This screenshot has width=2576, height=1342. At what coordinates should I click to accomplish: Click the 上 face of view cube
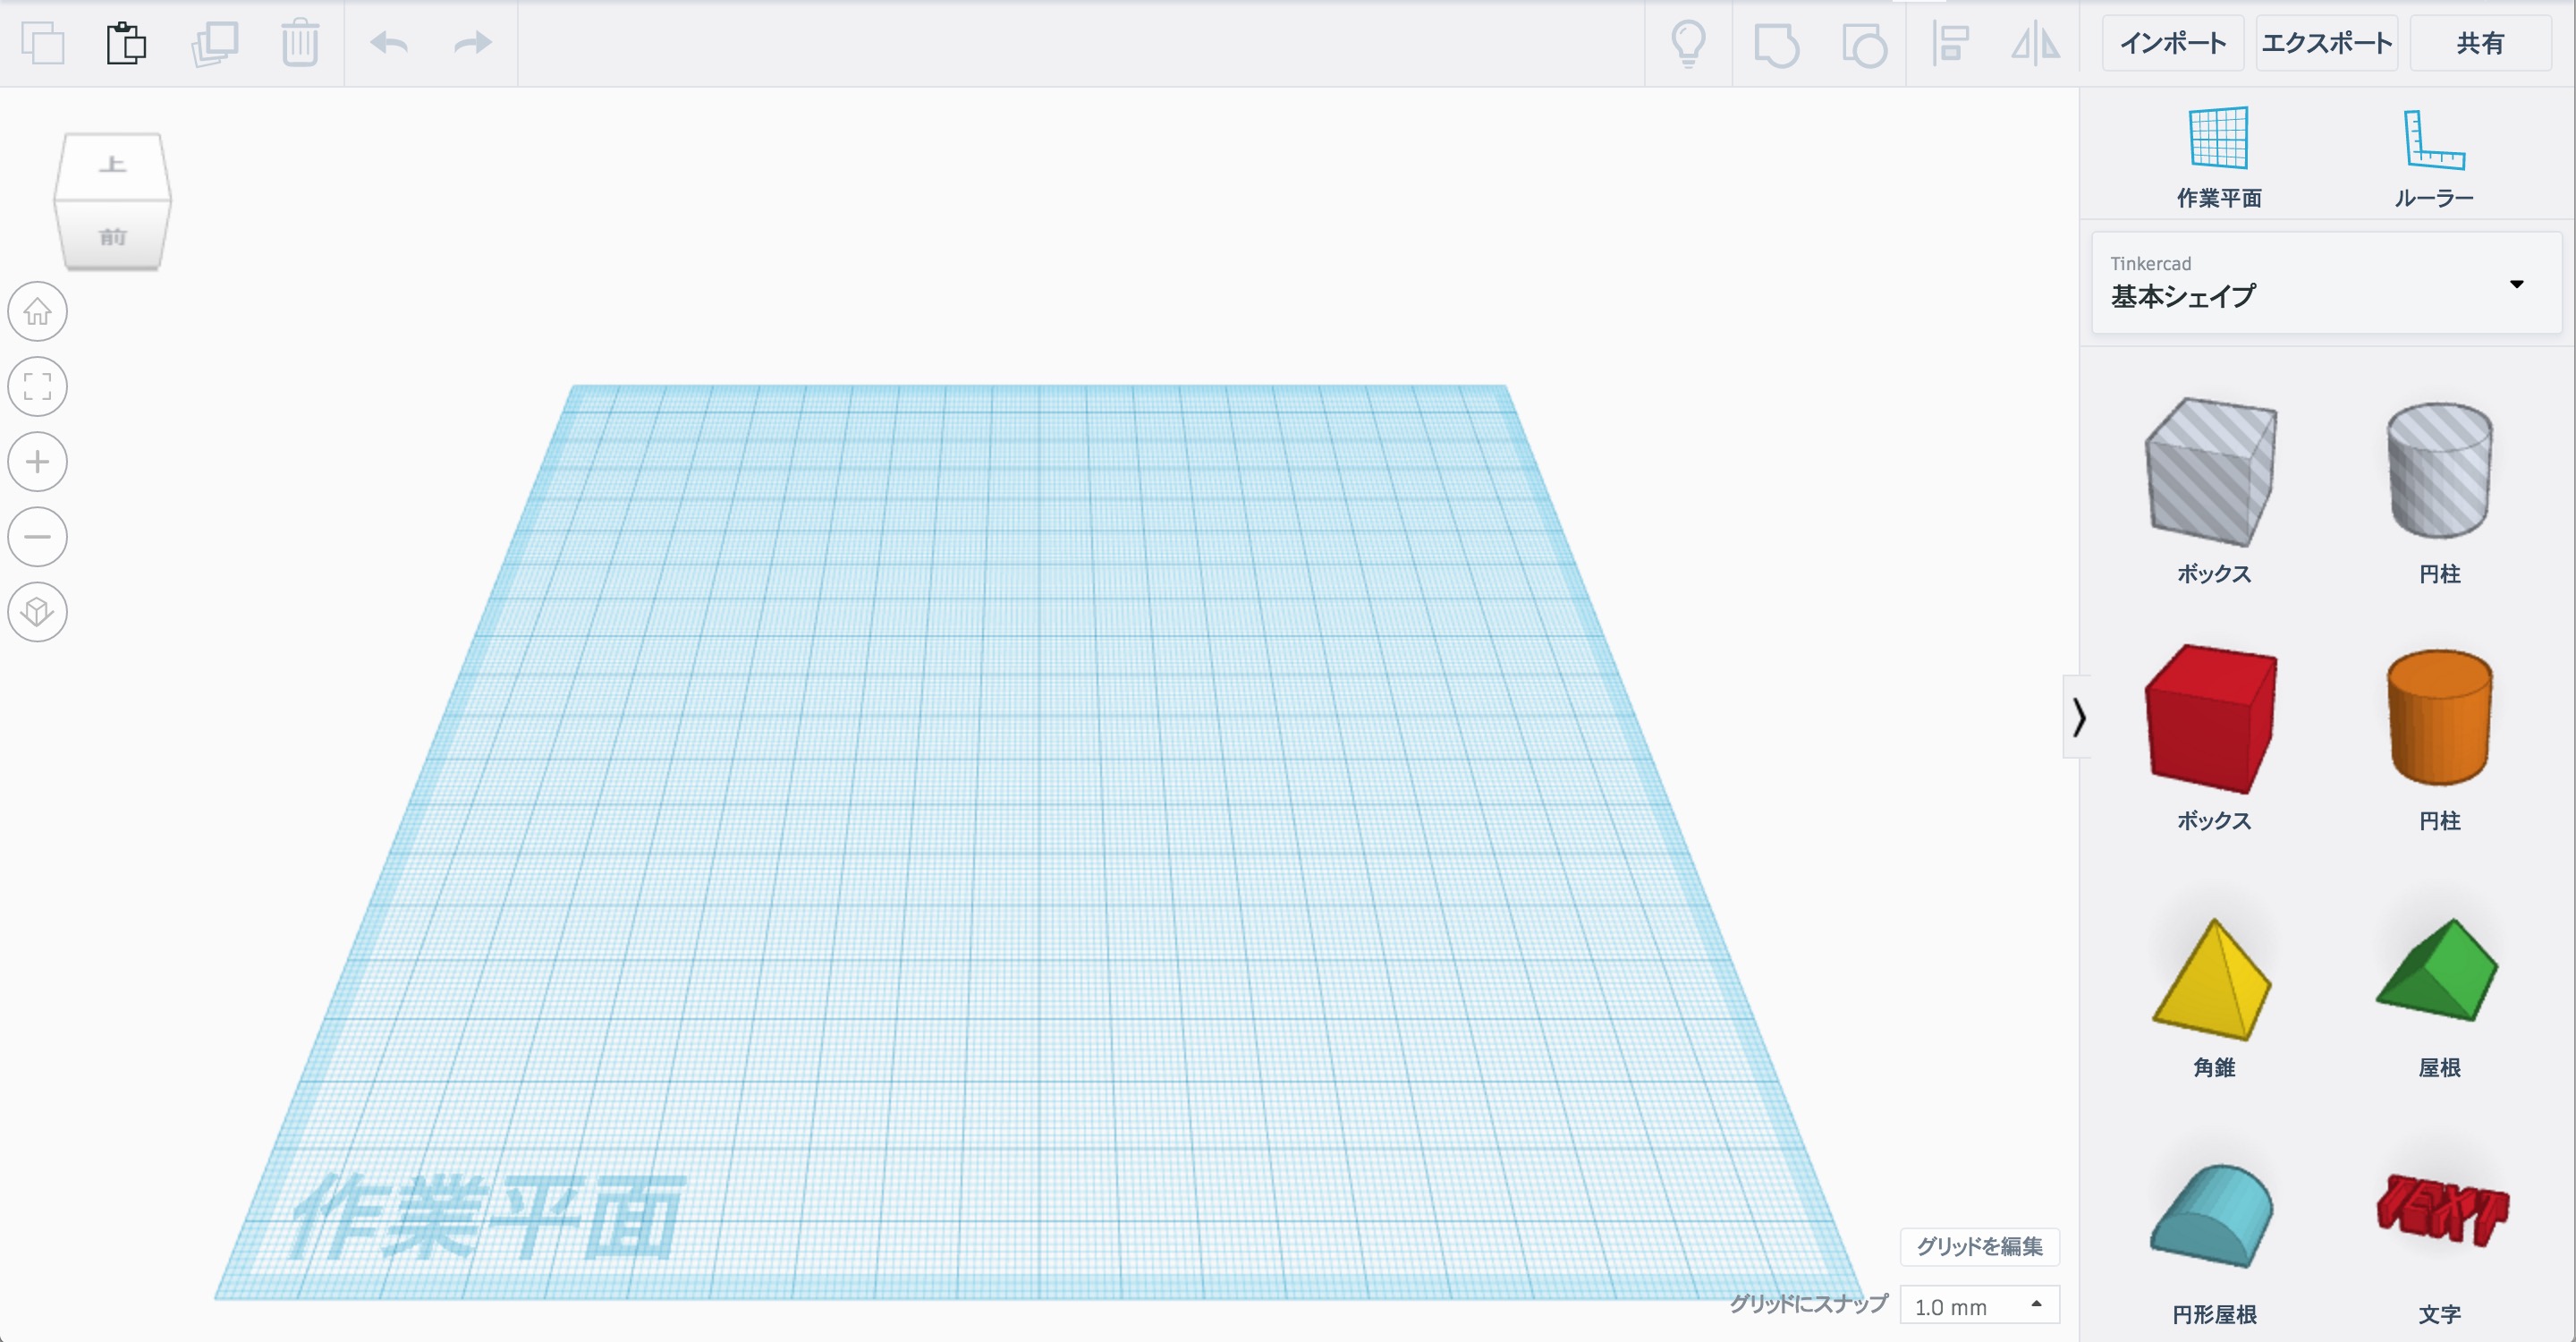(112, 165)
